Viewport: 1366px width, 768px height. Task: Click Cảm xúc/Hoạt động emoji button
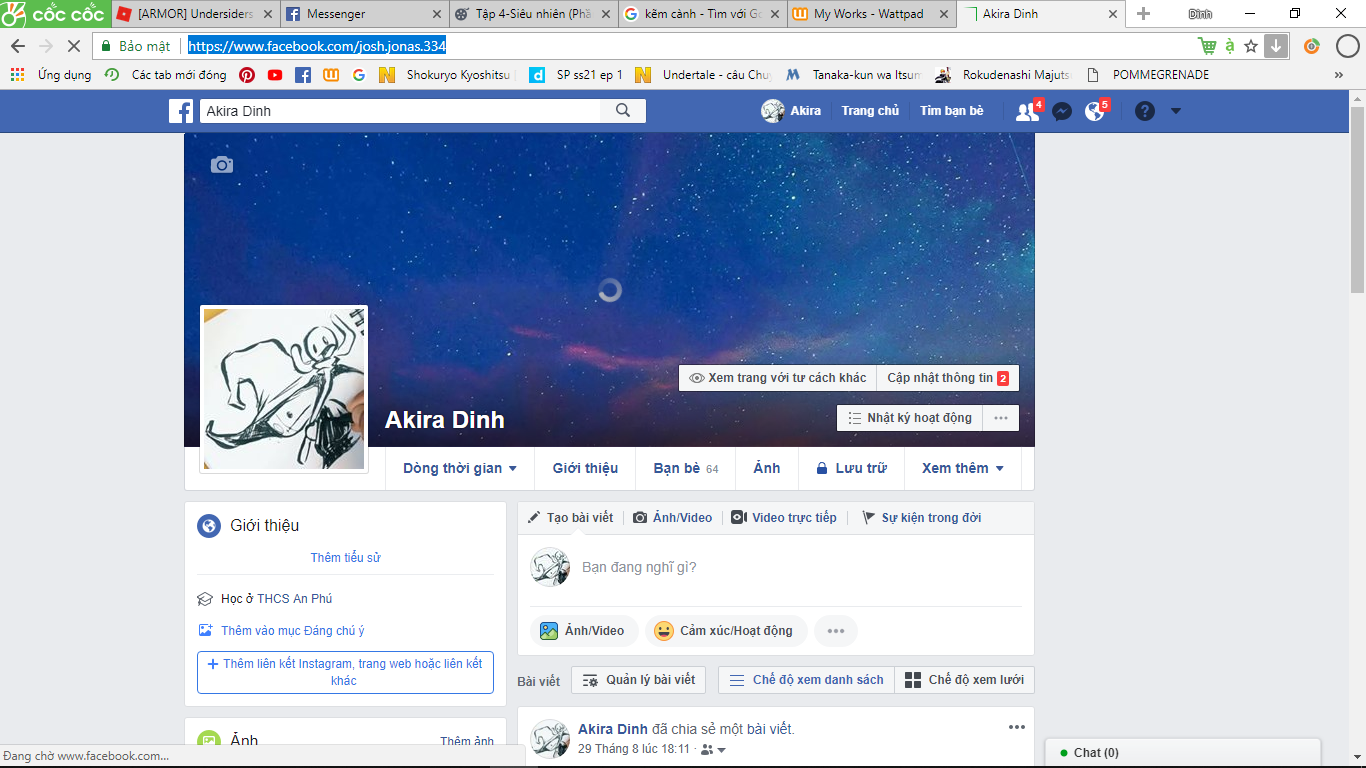(725, 631)
